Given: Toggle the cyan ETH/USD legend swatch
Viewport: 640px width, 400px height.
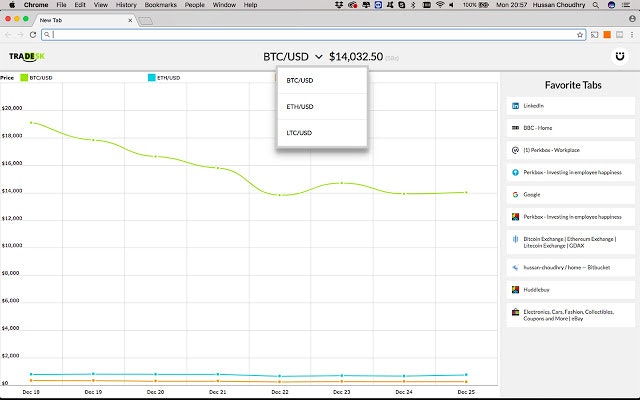Looking at the screenshot, I should (151, 78).
